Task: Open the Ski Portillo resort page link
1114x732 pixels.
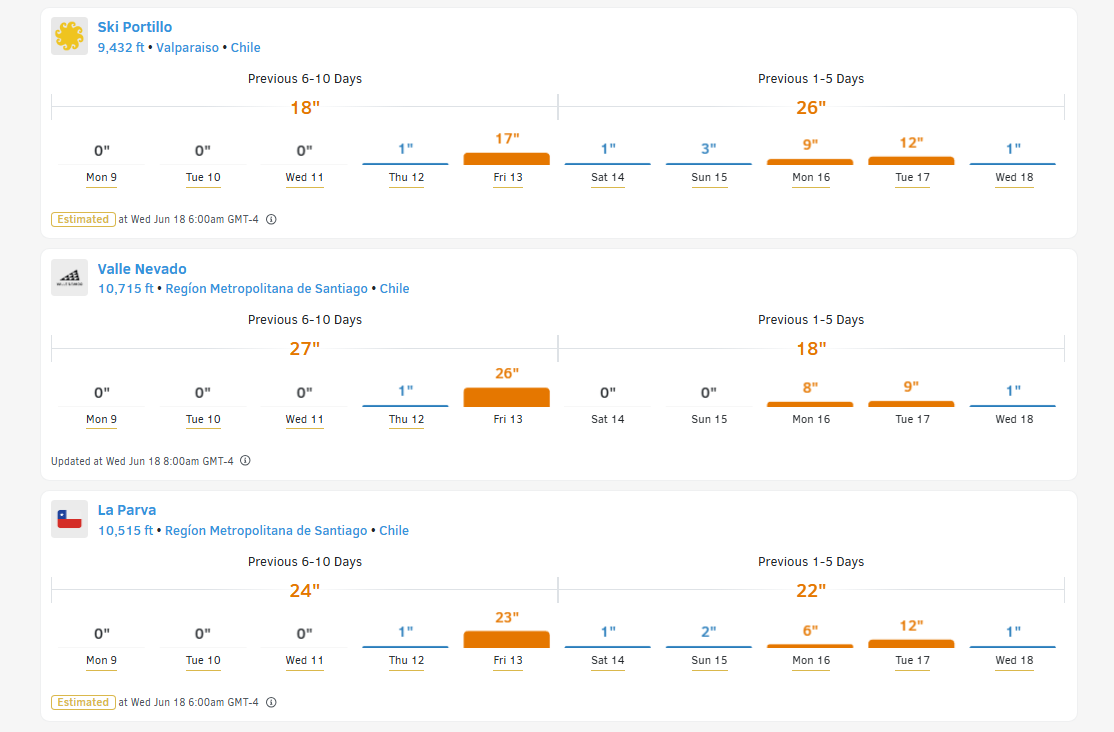Action: 134,27
